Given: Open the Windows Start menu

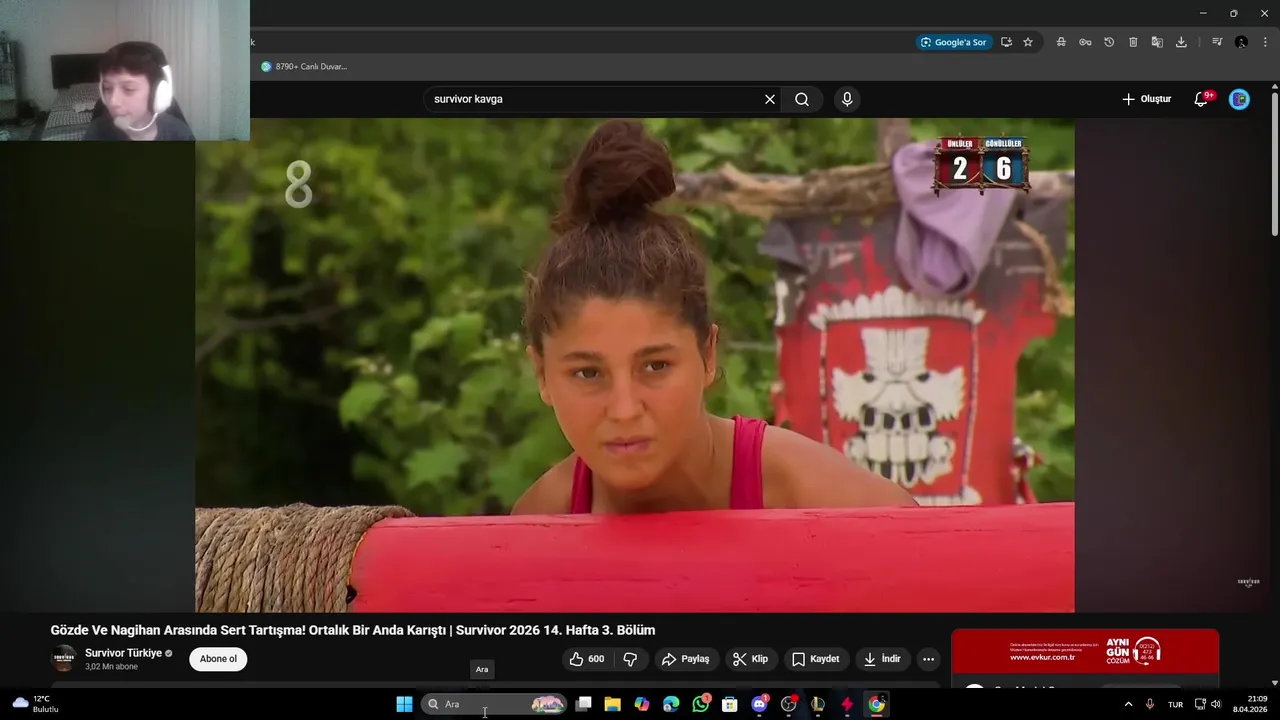Looking at the screenshot, I should point(404,704).
